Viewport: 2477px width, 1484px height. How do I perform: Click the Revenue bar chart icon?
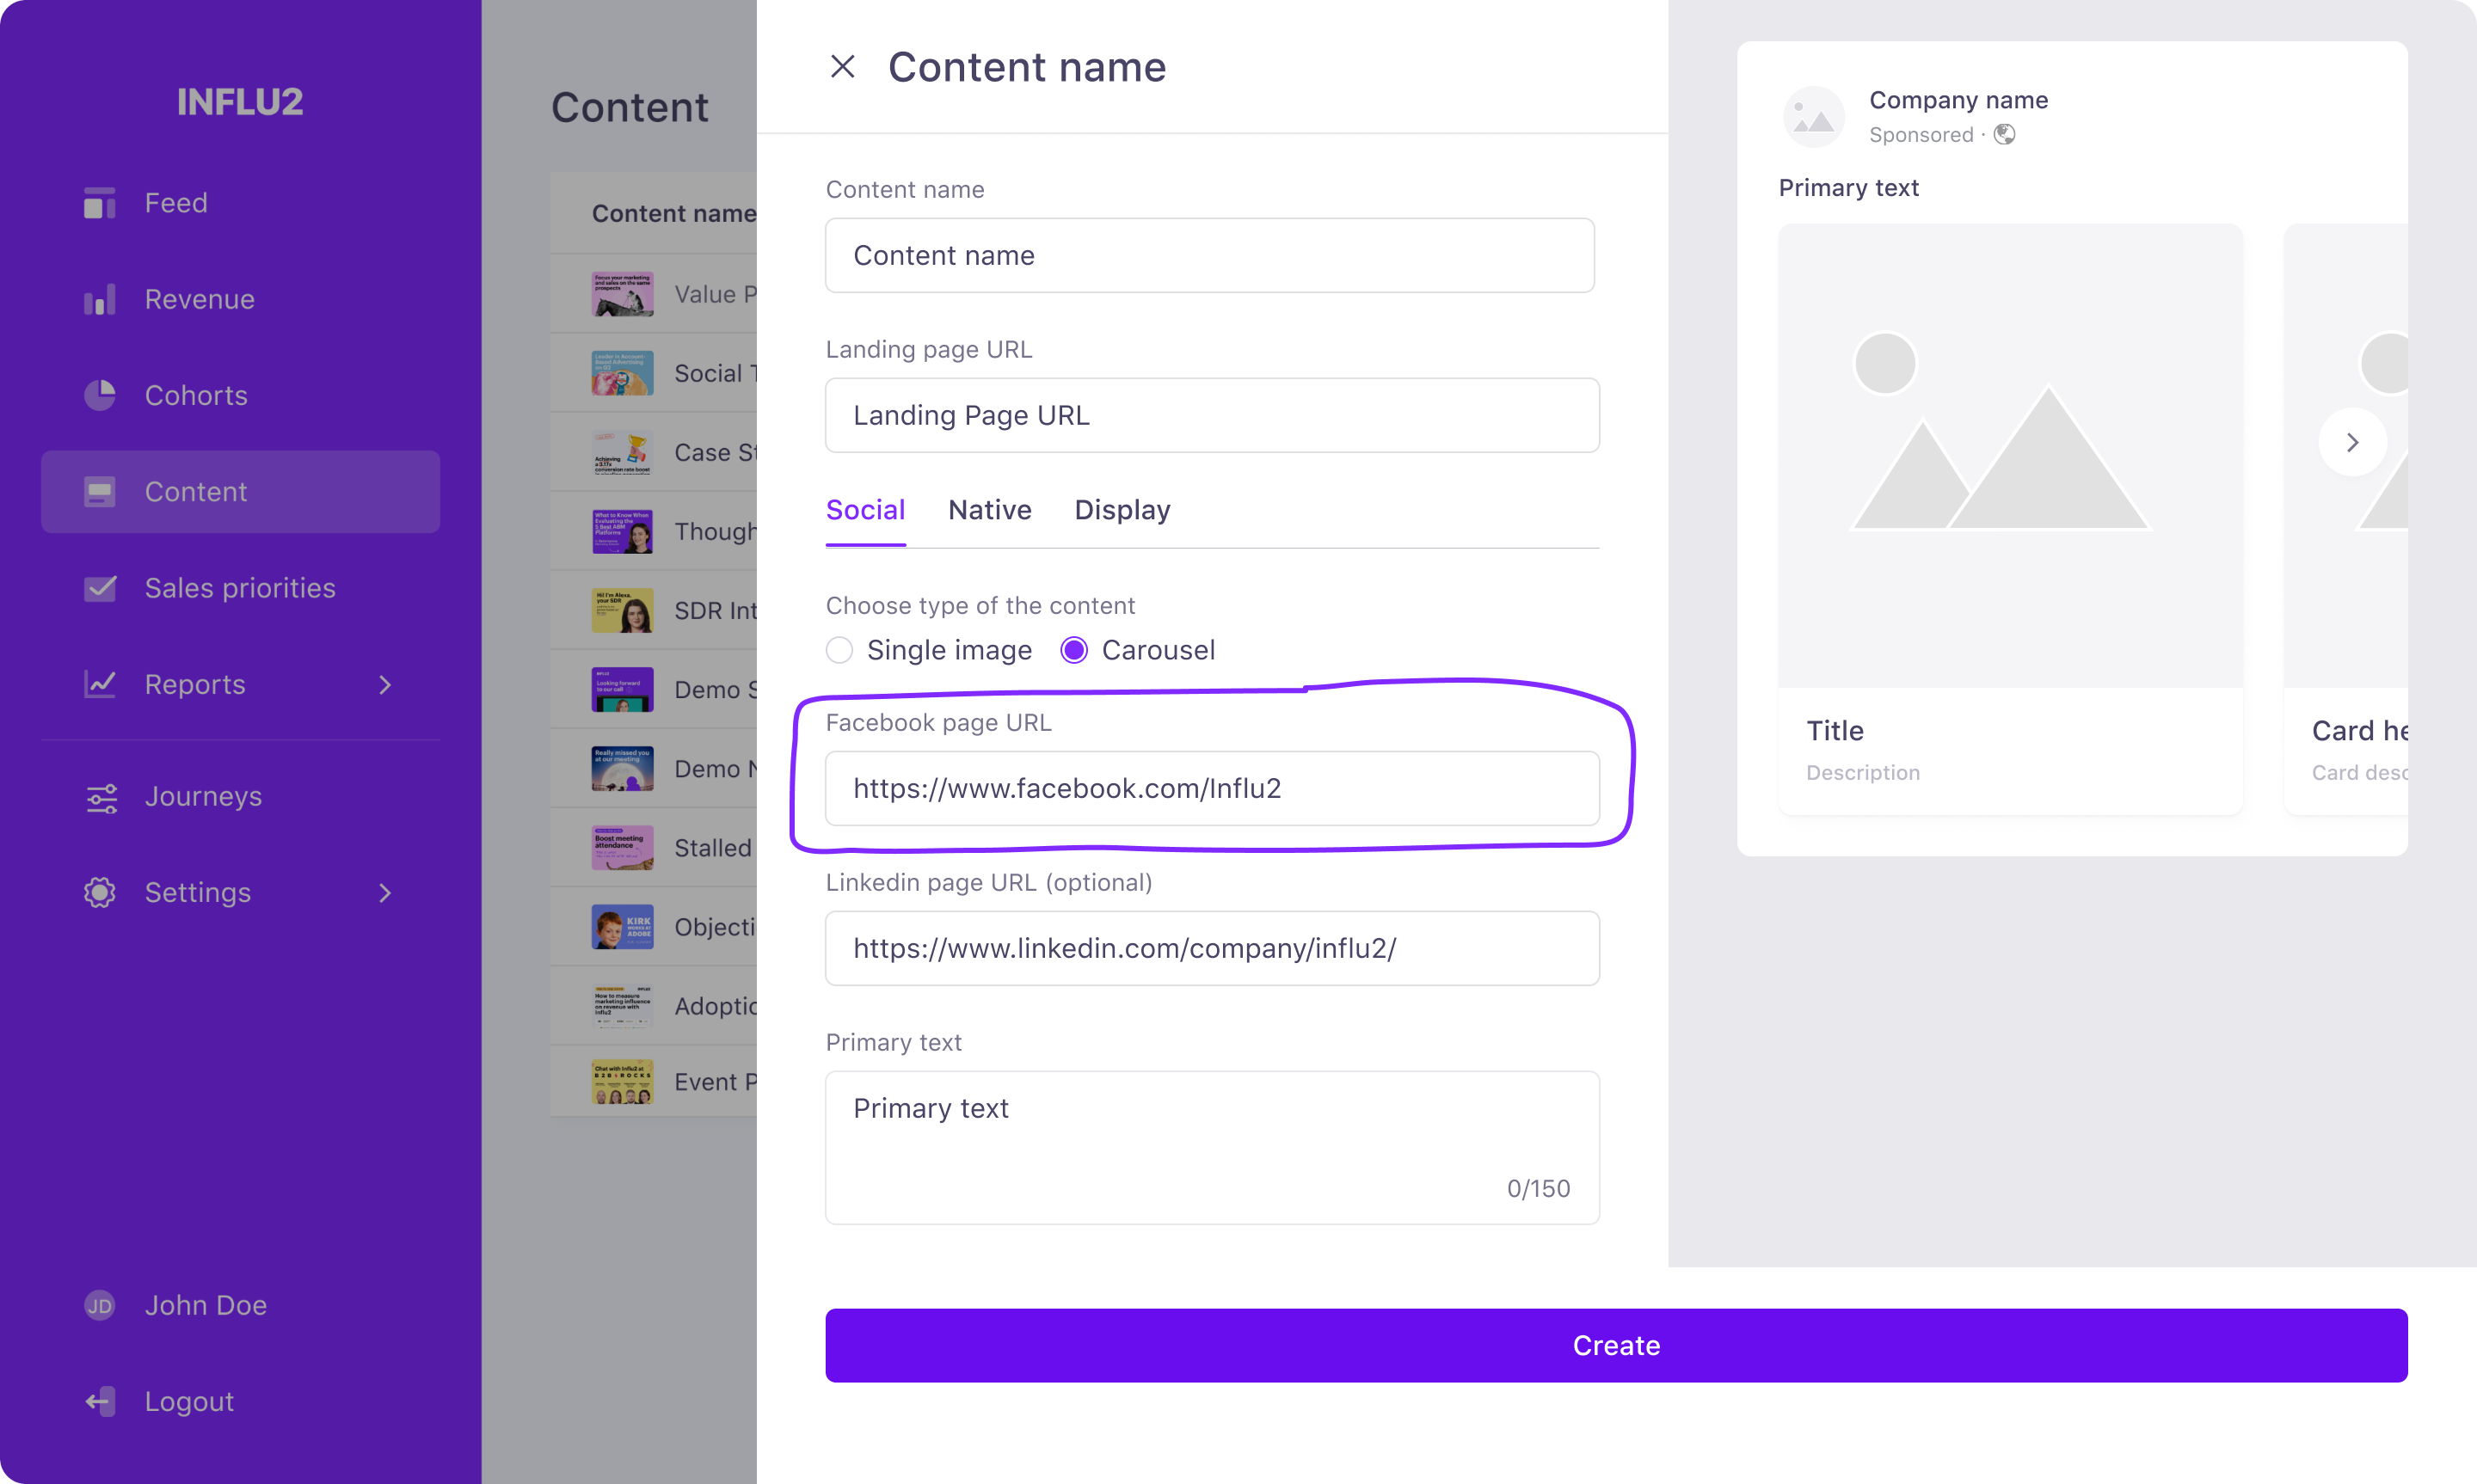(x=99, y=299)
